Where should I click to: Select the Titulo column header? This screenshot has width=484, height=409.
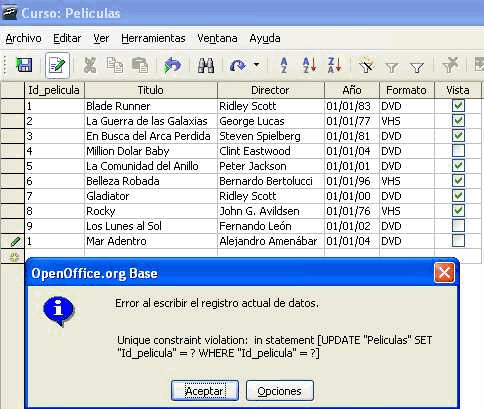coord(151,90)
